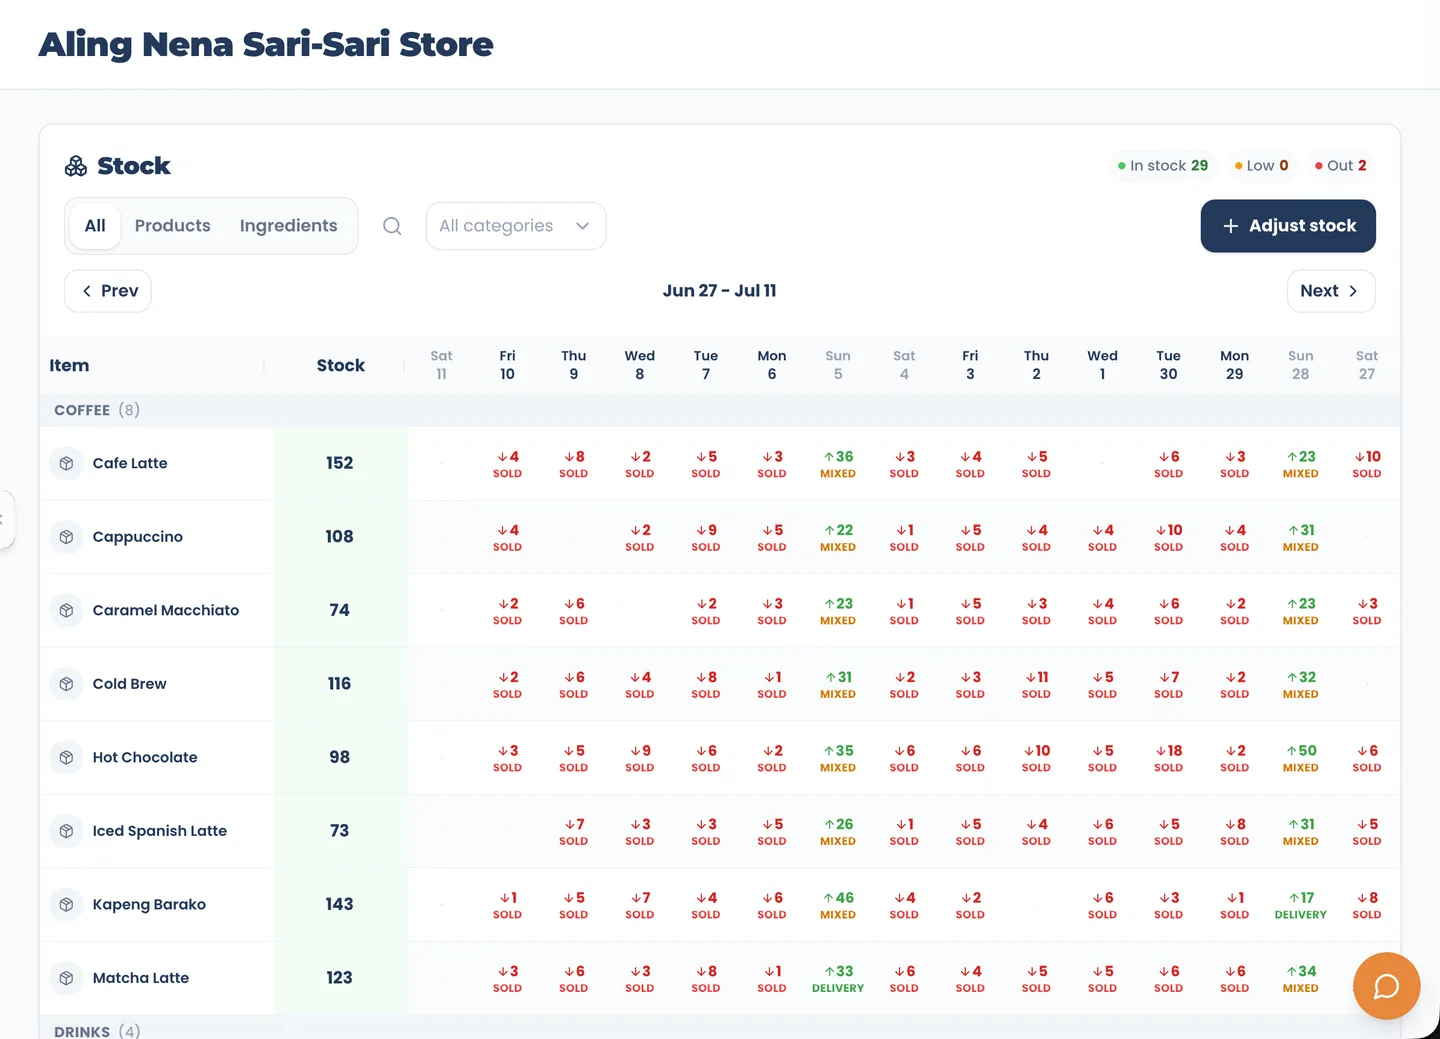This screenshot has height=1039, width=1440.
Task: Click Matcha Latte stock value 123
Action: pos(340,978)
